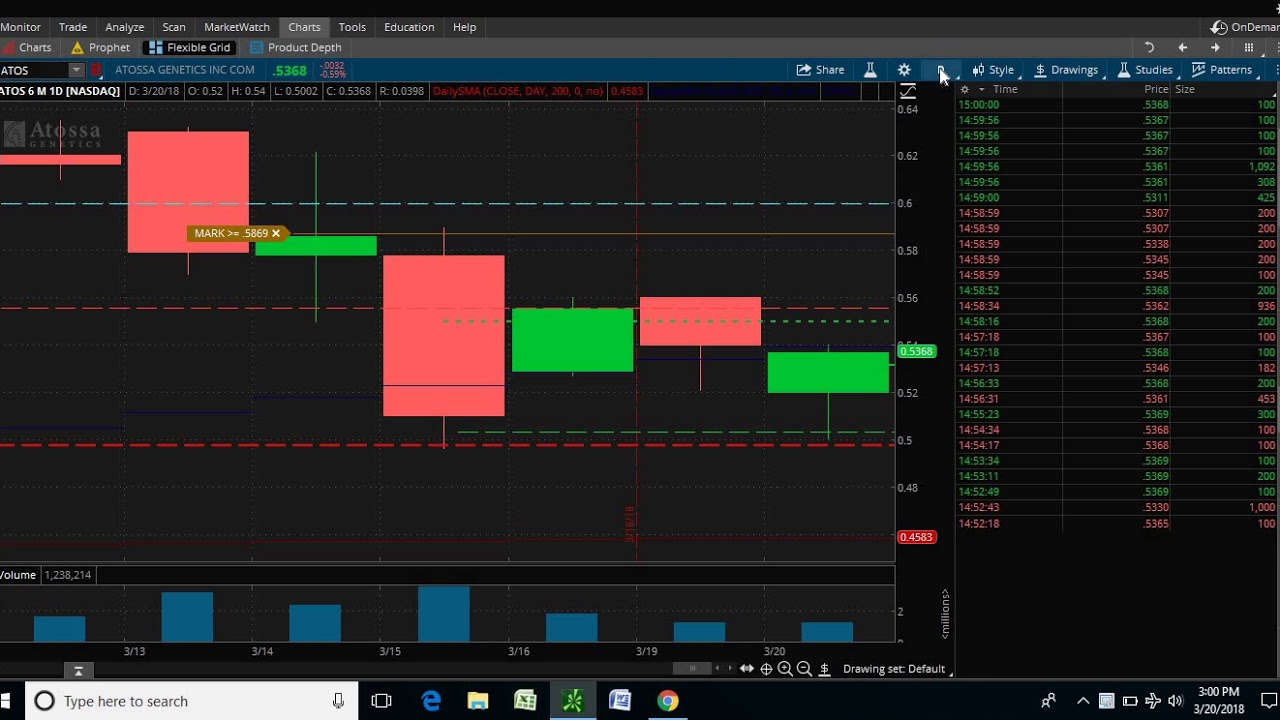
Task: Expand the ATOS symbol selector dropdown
Action: pyautogui.click(x=76, y=70)
